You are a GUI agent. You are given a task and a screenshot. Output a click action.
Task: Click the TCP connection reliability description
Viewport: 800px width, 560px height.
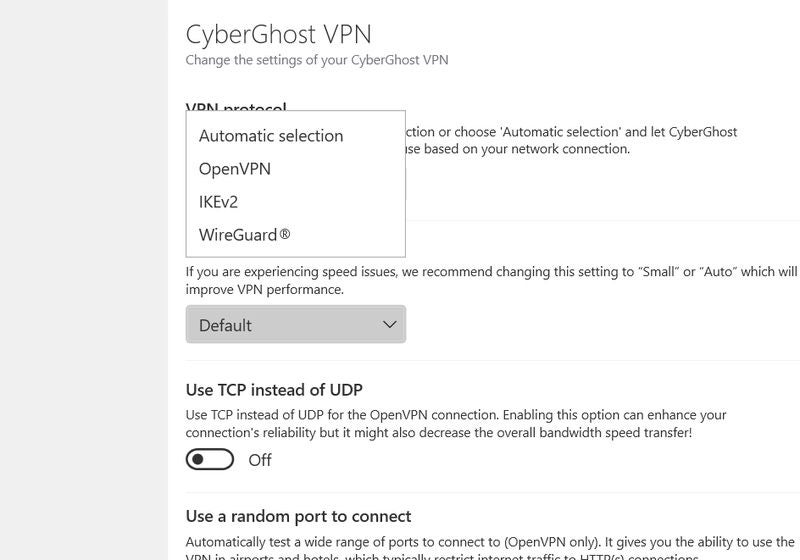point(456,423)
